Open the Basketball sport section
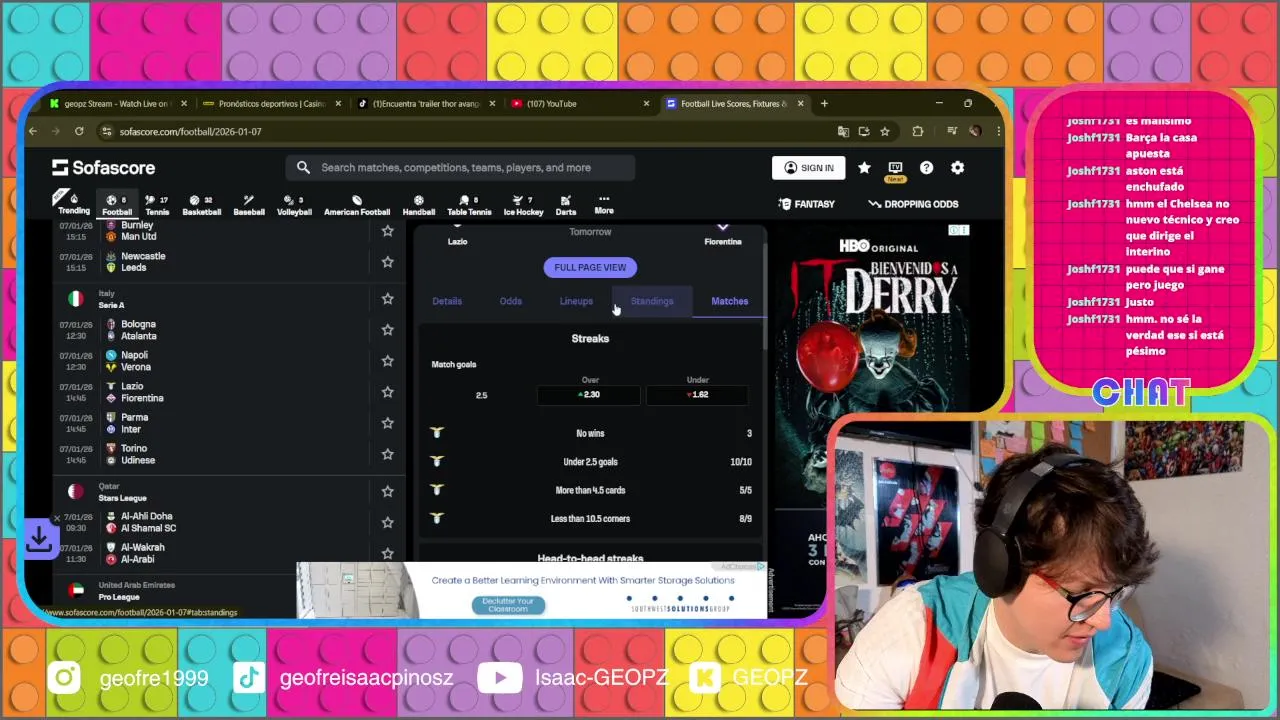The width and height of the screenshot is (1280, 720). tap(201, 204)
